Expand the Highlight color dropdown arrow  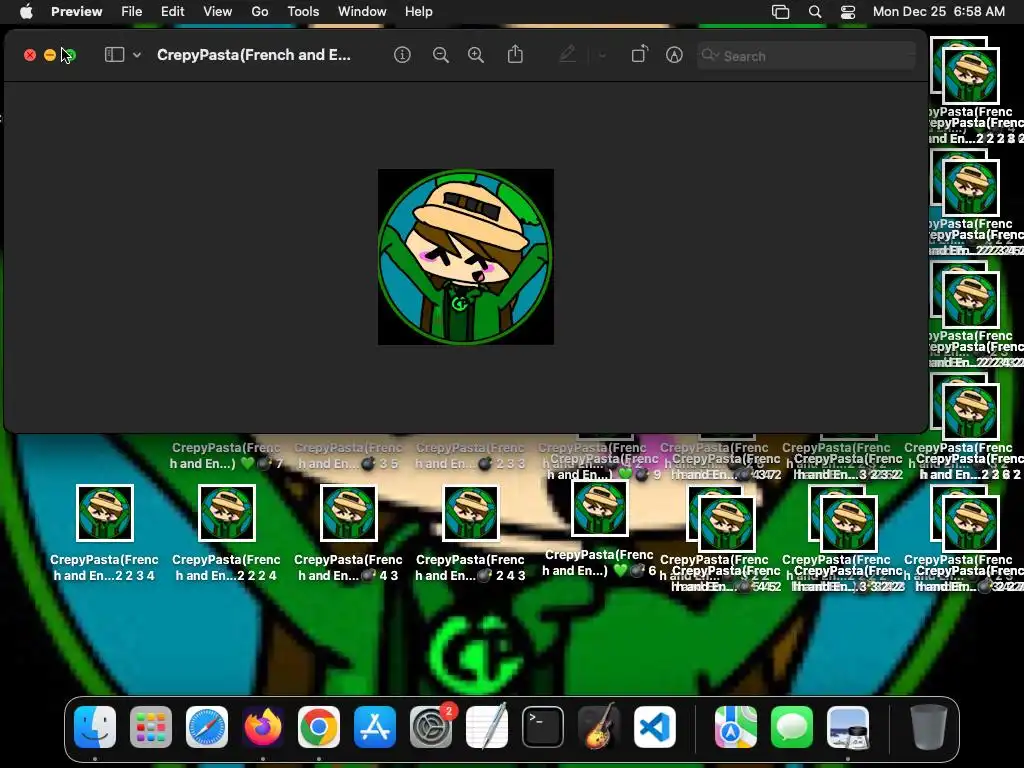602,56
